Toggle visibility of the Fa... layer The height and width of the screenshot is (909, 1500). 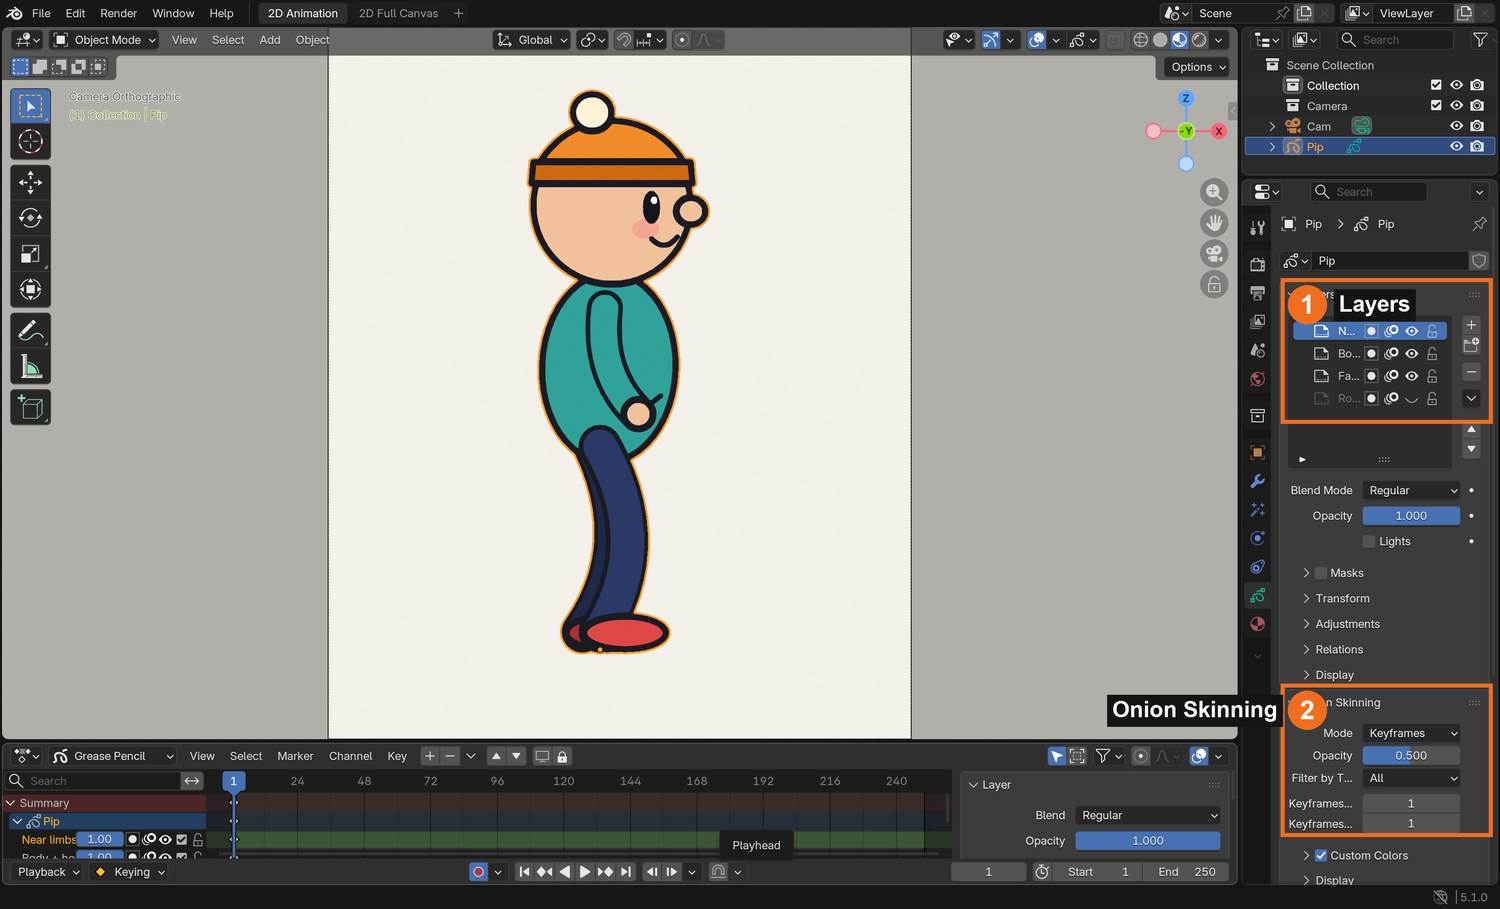(1411, 376)
